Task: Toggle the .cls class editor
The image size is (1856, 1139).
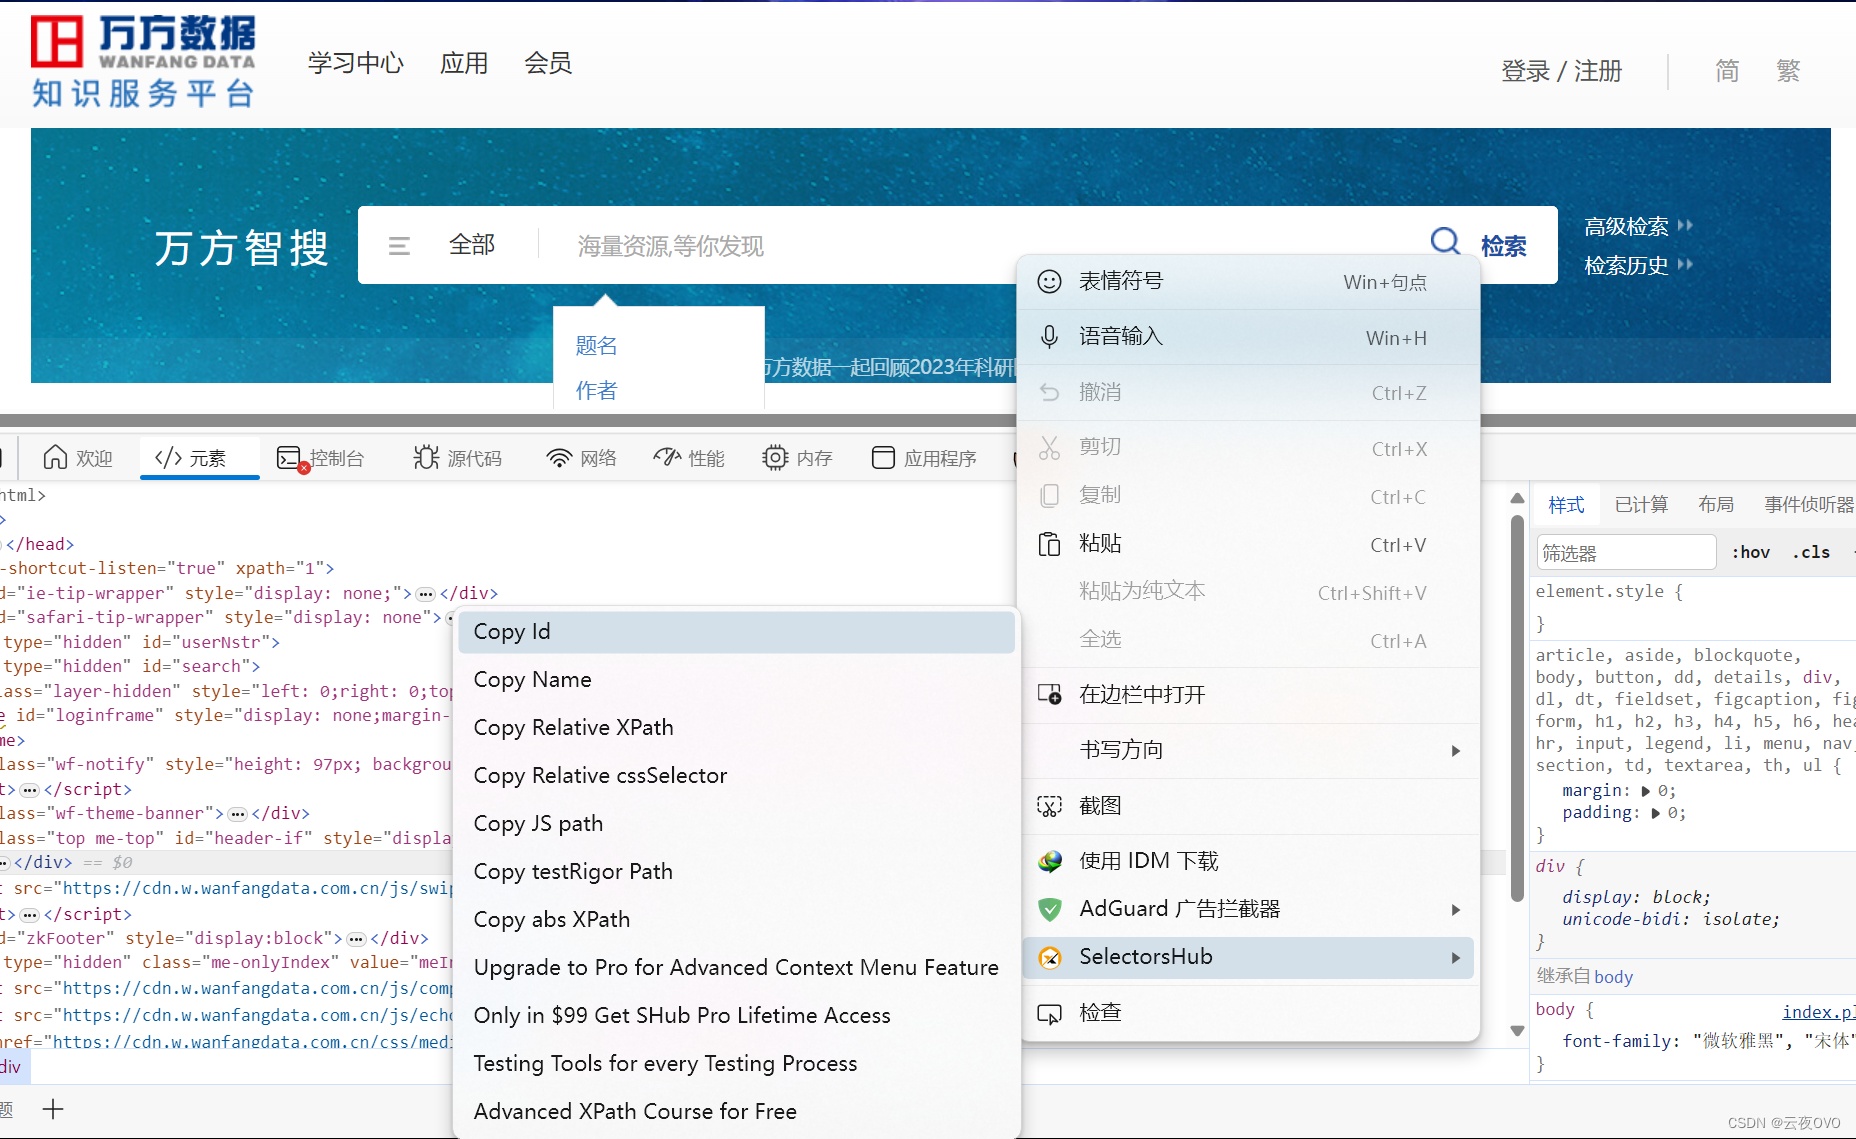Action: click(x=1811, y=552)
